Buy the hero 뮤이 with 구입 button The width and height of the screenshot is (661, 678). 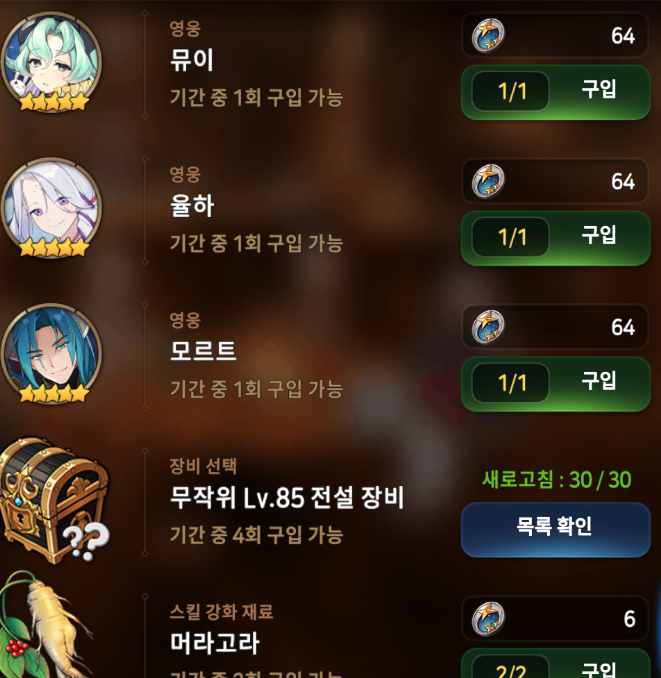pos(556,92)
